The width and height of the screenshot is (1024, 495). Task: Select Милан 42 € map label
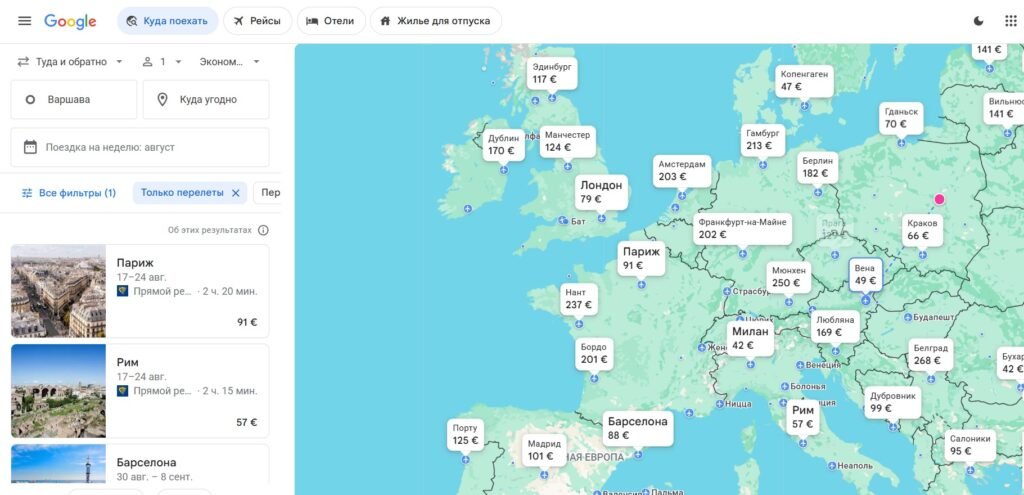750,339
